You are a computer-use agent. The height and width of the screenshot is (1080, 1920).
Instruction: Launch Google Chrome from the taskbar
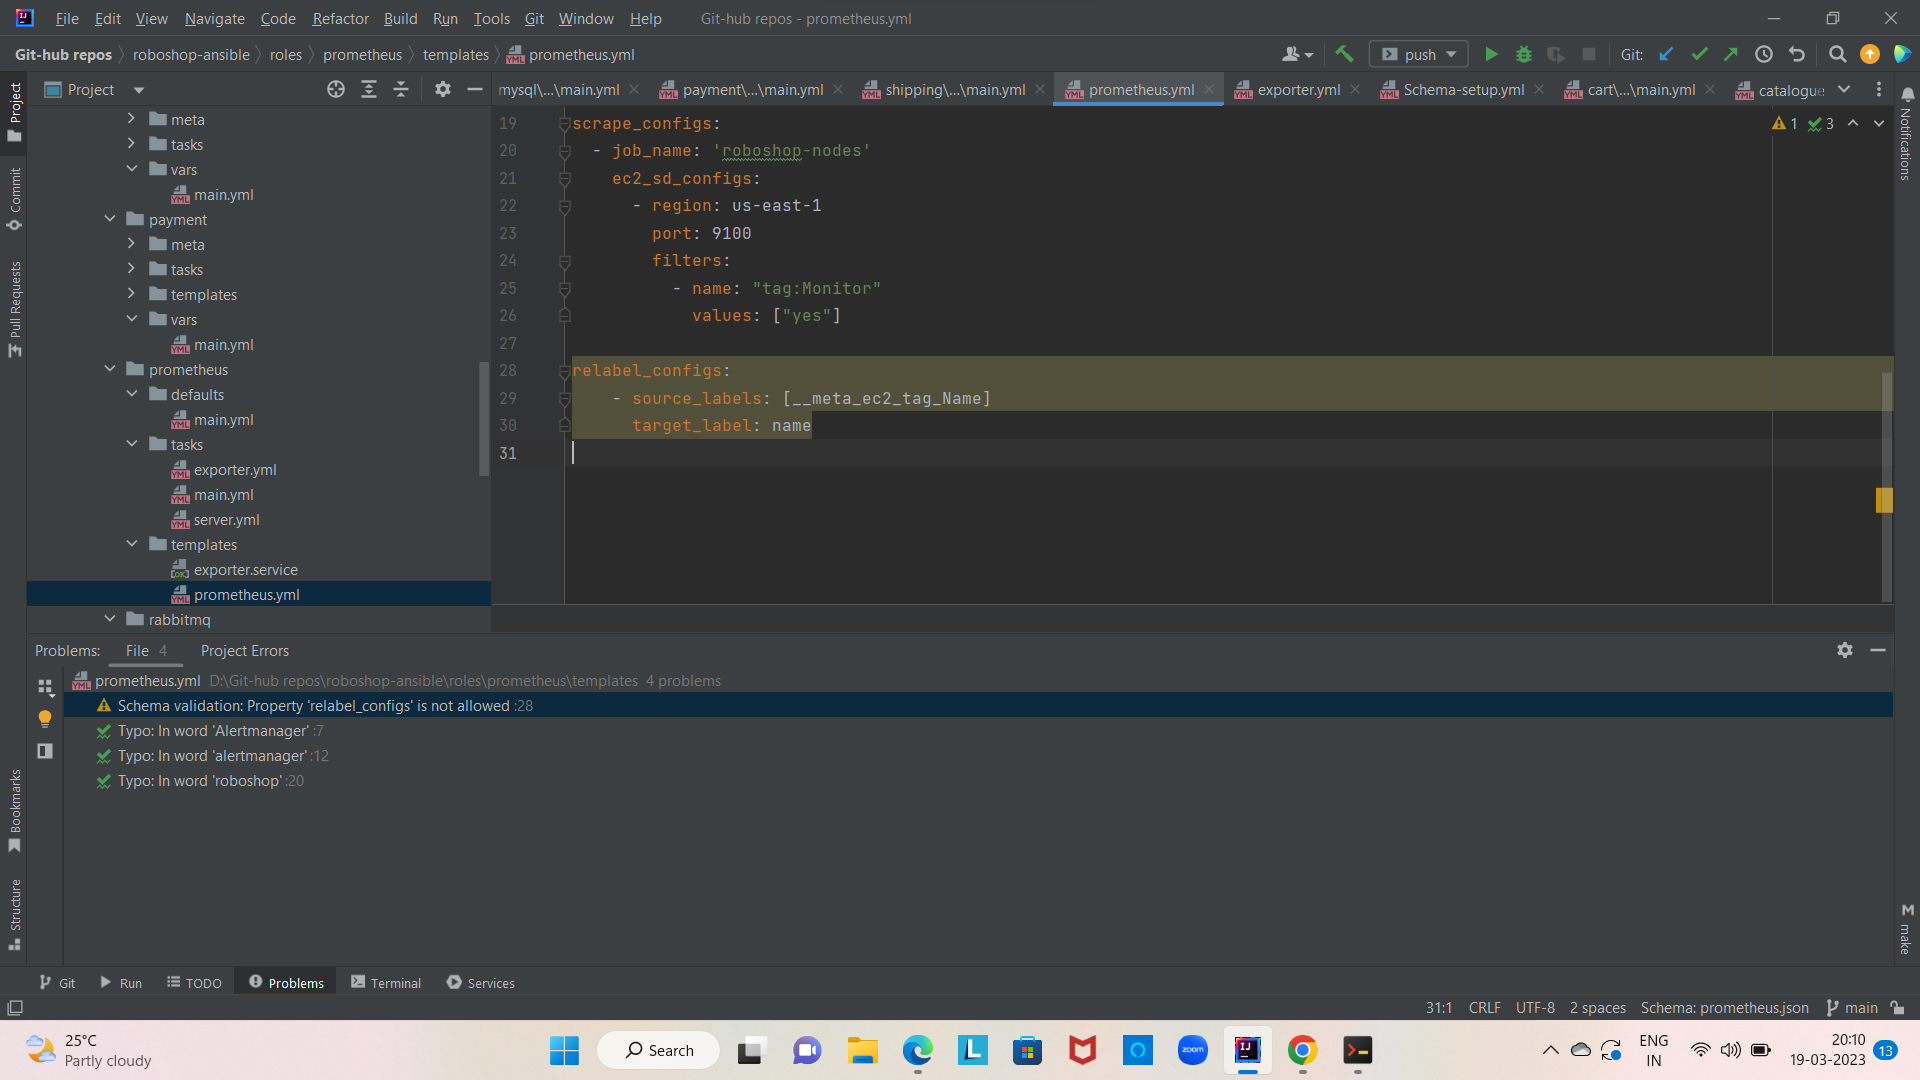[x=1302, y=1050]
